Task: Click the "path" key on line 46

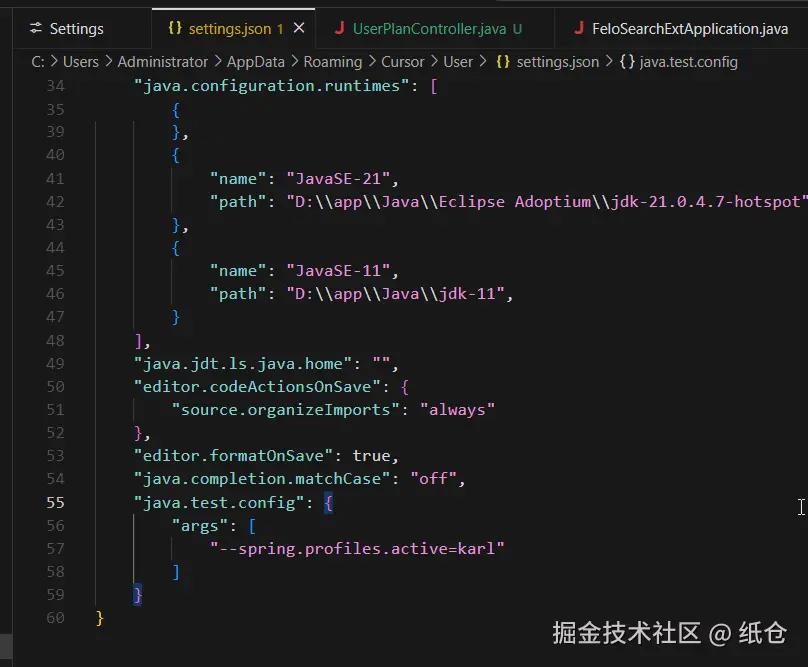Action: point(238,294)
